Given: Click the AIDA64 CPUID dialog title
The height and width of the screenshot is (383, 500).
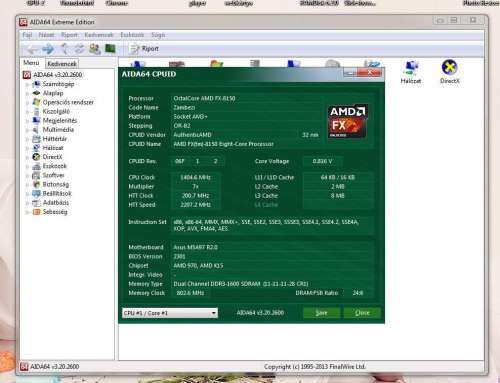Looking at the screenshot, I should point(149,74).
